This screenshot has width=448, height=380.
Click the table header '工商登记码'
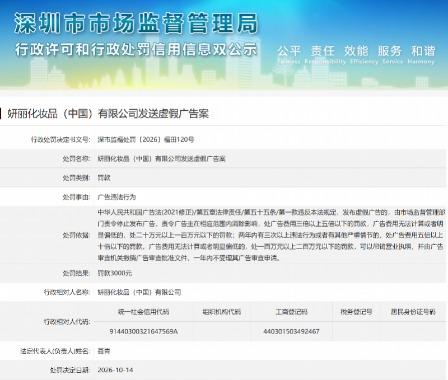pyautogui.click(x=291, y=312)
